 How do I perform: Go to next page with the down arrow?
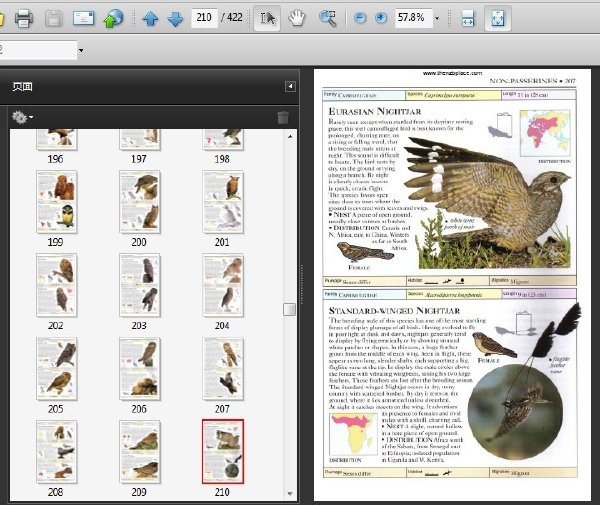(x=175, y=18)
